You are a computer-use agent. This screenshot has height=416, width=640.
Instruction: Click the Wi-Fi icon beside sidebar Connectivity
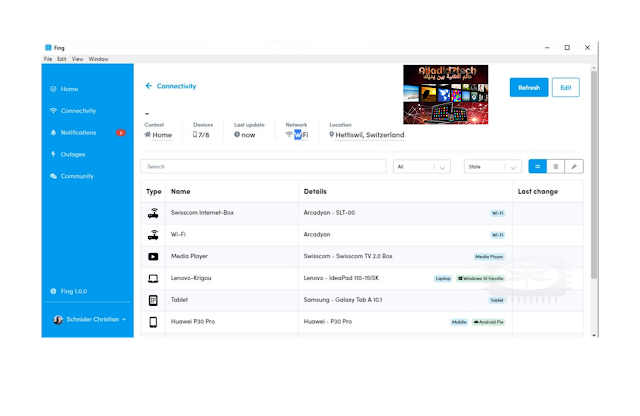point(53,111)
